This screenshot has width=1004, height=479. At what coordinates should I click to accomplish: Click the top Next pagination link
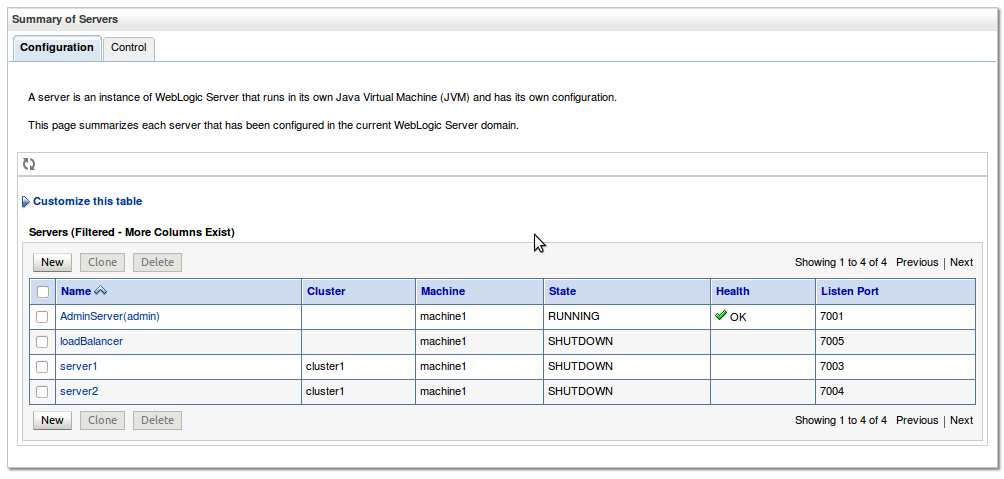click(x=961, y=262)
